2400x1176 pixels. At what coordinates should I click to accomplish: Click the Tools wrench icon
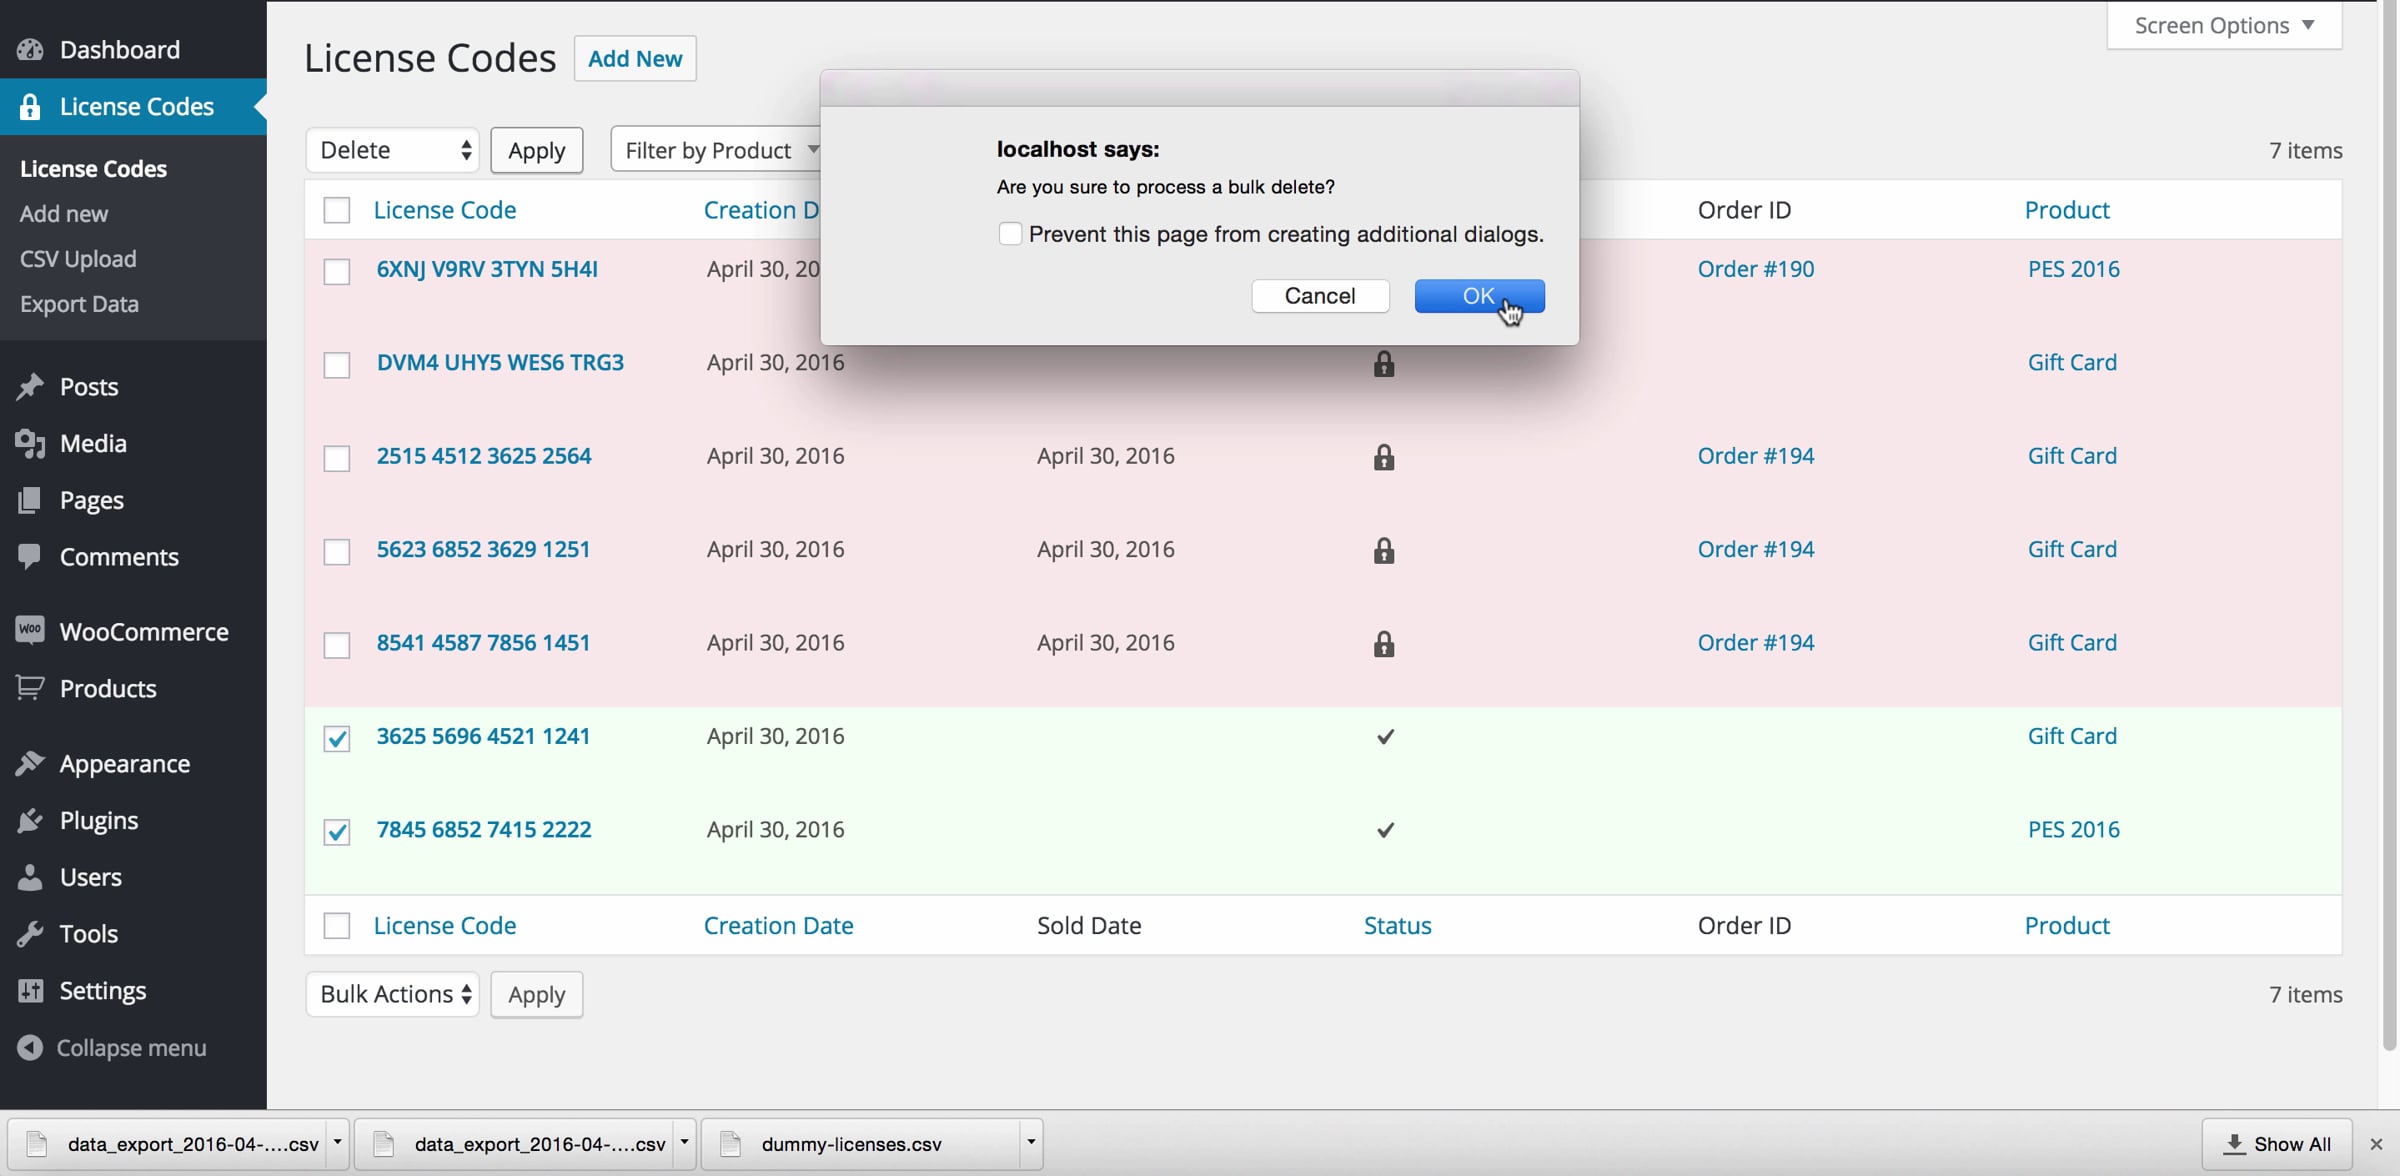[x=30, y=934]
